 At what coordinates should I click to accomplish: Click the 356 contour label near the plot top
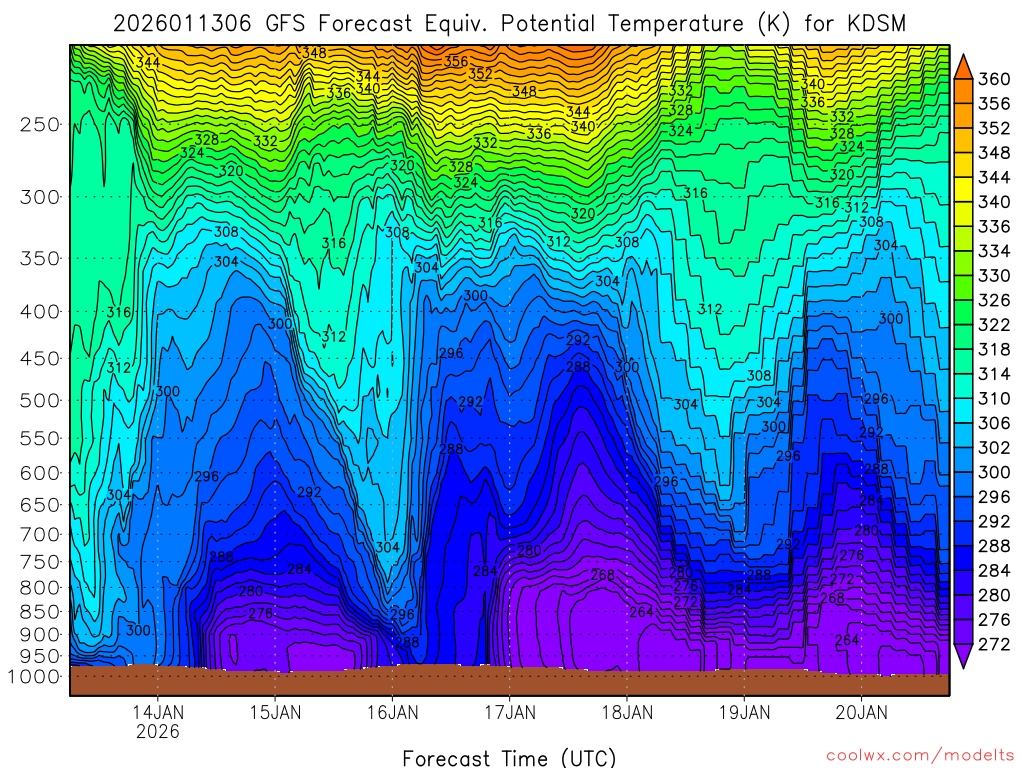coord(456,61)
